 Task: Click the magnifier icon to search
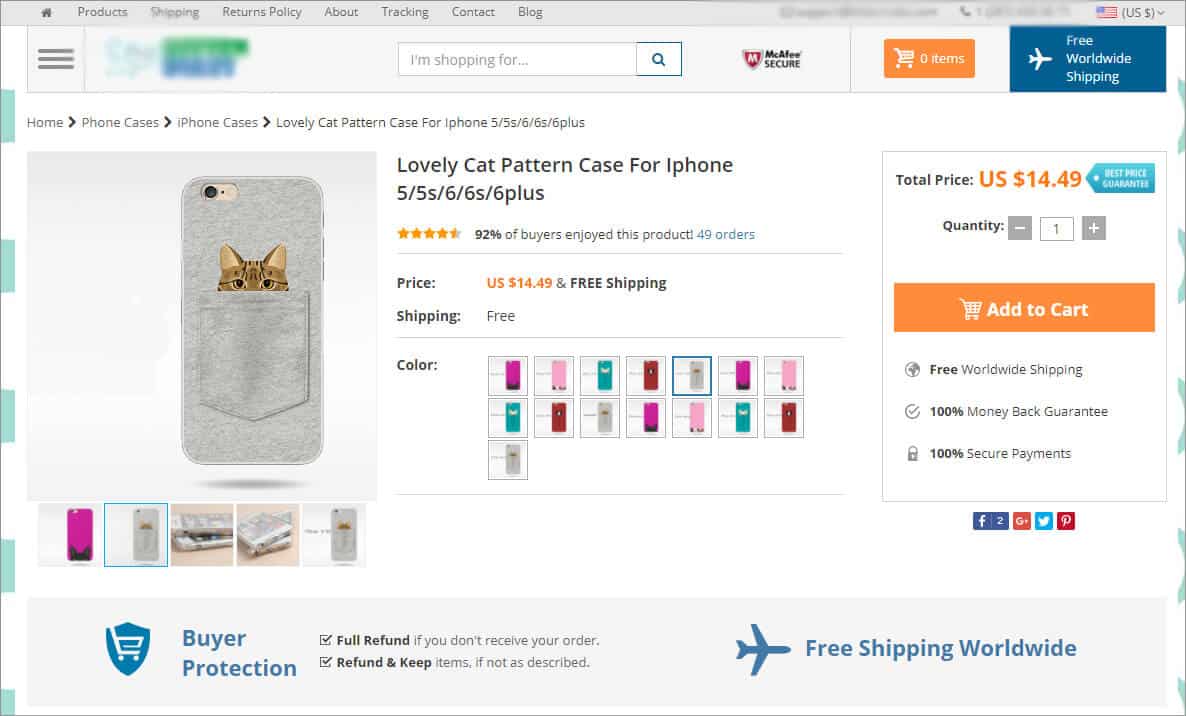tap(659, 59)
